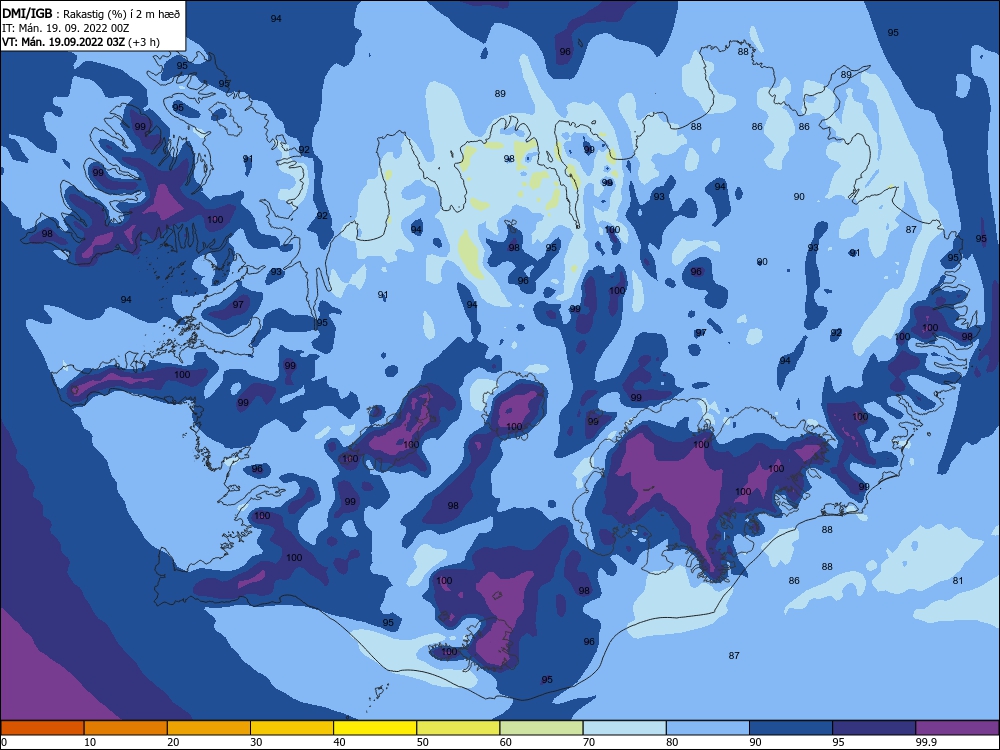Click the pale yellow 50–60 legend swatch
The height and width of the screenshot is (750, 1000).
tap(459, 728)
